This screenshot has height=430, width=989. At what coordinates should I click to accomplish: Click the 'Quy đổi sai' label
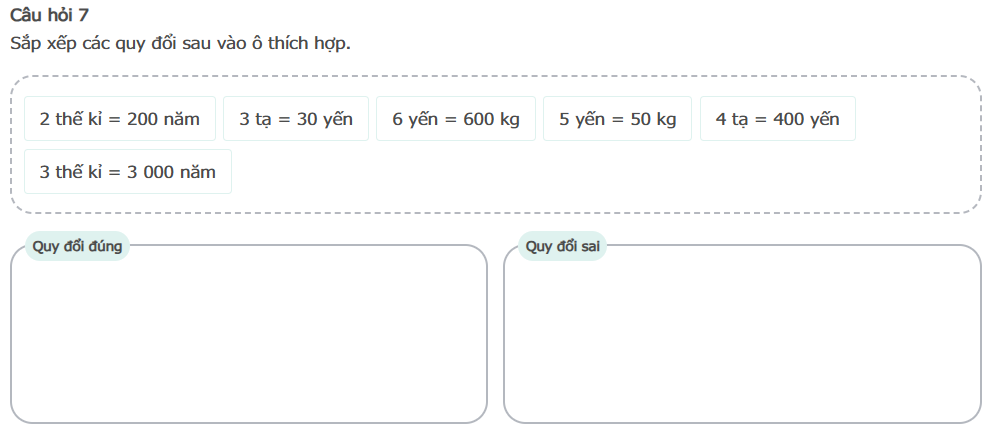pyautogui.click(x=555, y=246)
